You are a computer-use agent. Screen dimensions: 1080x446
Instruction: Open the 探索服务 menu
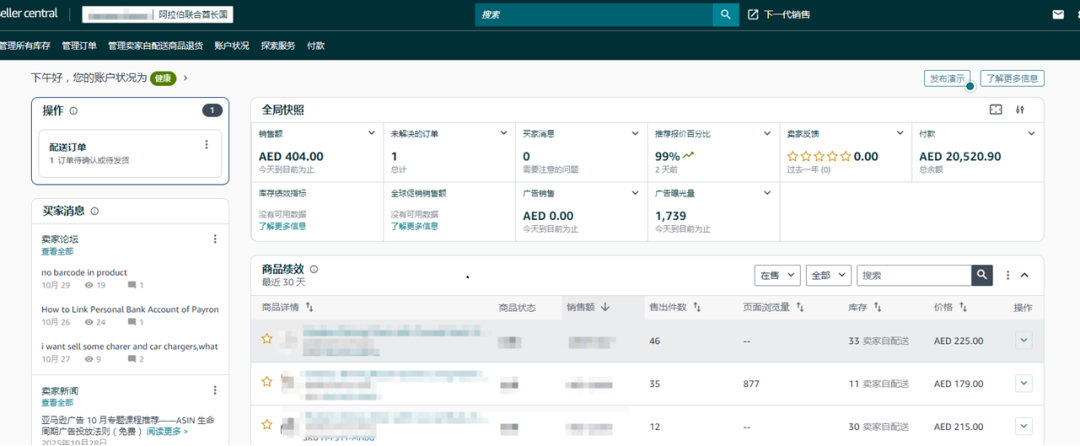tap(278, 46)
